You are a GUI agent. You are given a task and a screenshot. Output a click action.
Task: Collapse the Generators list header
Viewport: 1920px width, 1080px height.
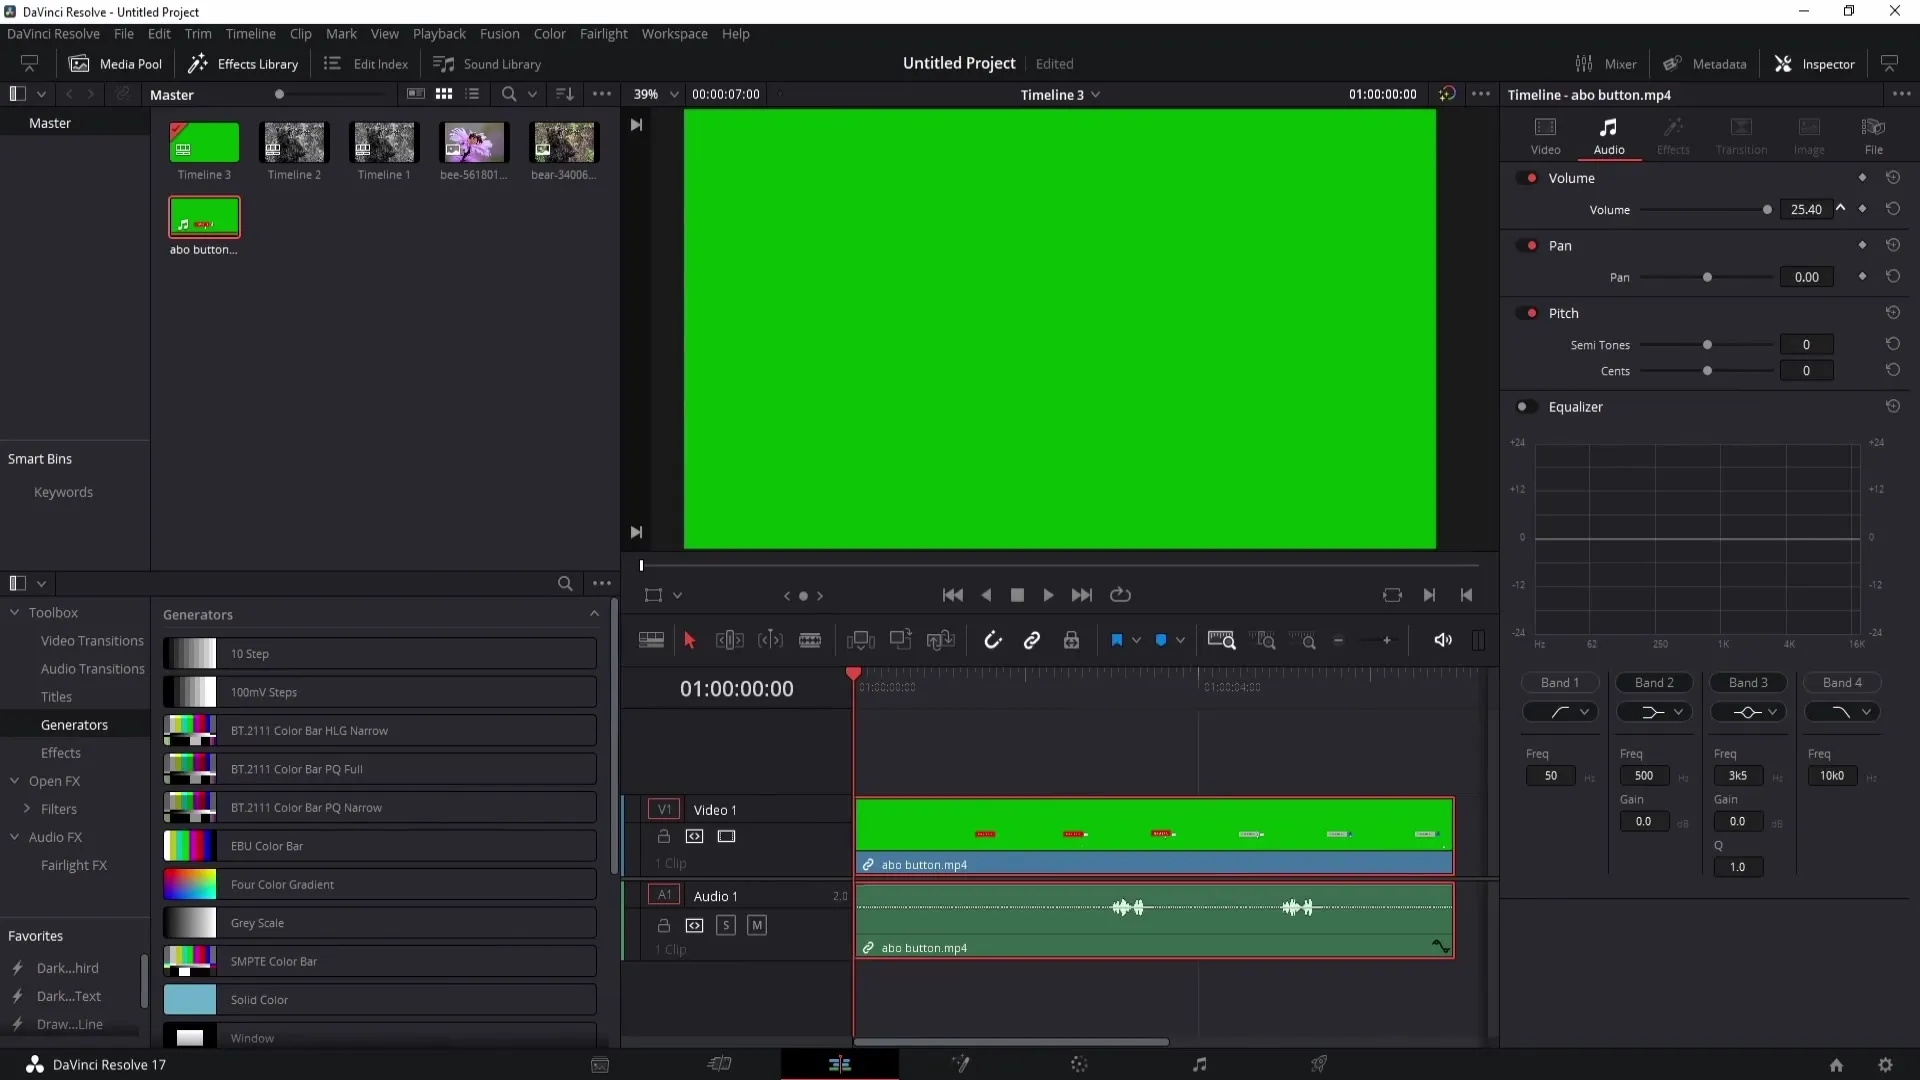pyautogui.click(x=594, y=614)
